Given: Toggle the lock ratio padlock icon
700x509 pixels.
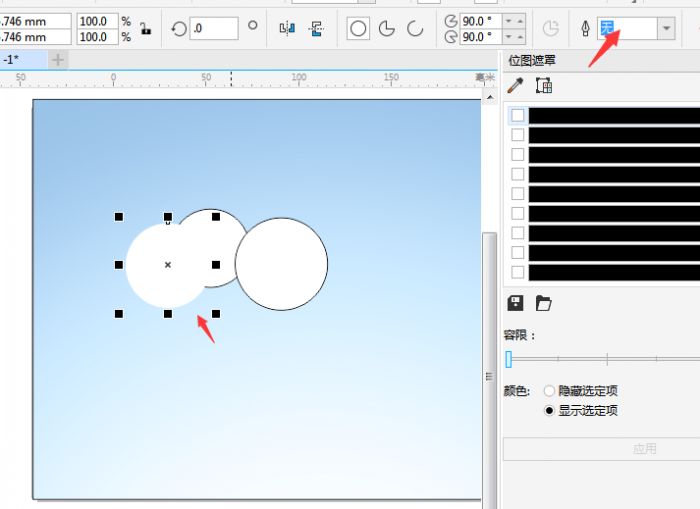Looking at the screenshot, I should point(146,29).
